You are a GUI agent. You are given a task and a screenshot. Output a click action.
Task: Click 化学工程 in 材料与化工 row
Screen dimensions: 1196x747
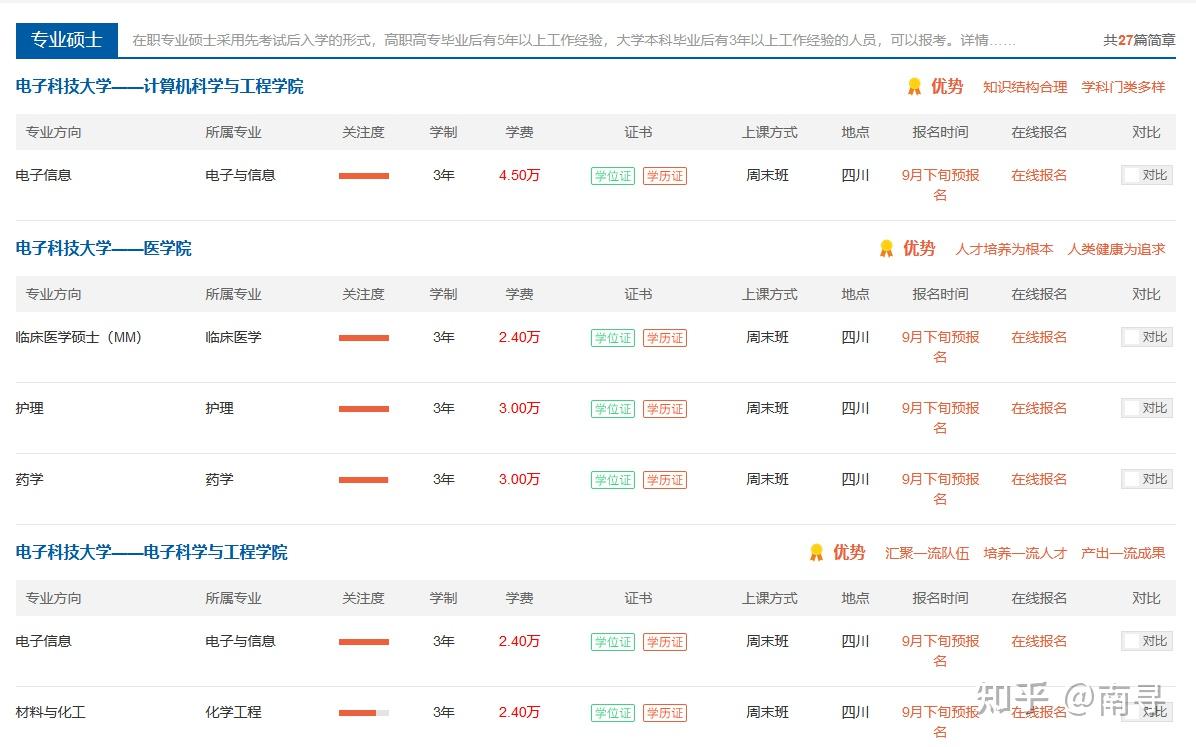(x=233, y=711)
